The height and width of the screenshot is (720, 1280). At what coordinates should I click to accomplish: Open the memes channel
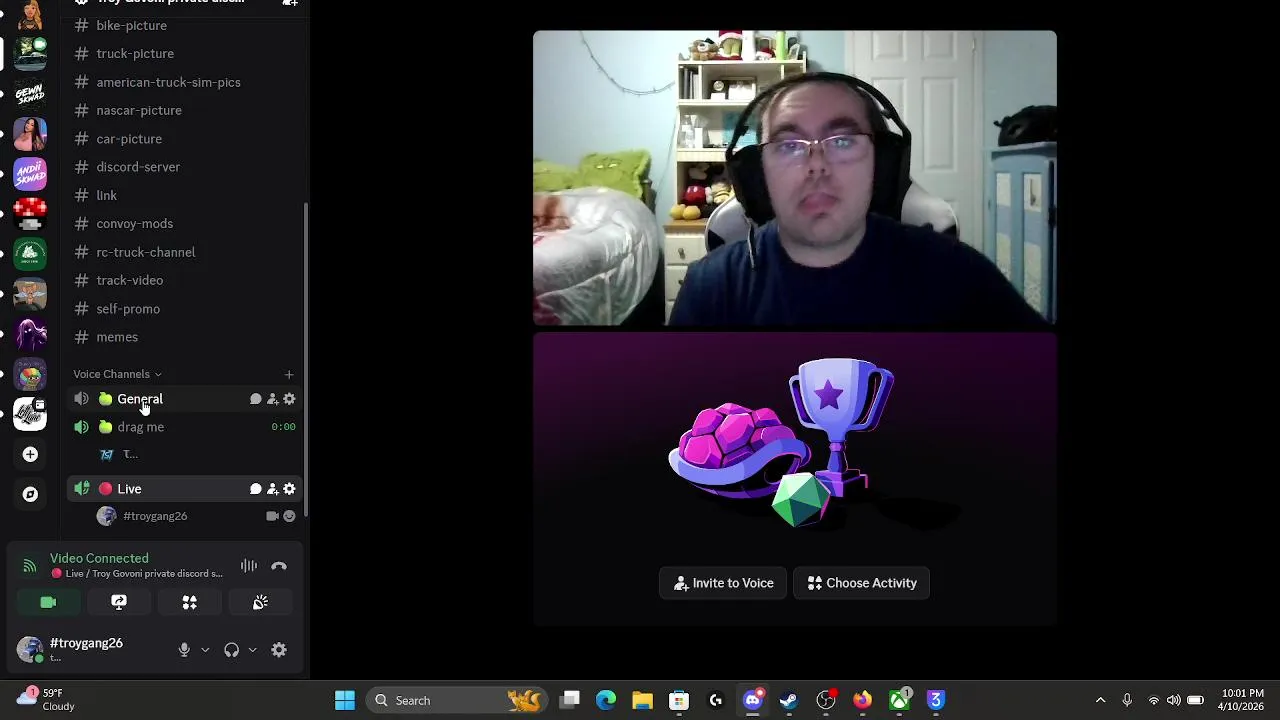pyautogui.click(x=117, y=337)
